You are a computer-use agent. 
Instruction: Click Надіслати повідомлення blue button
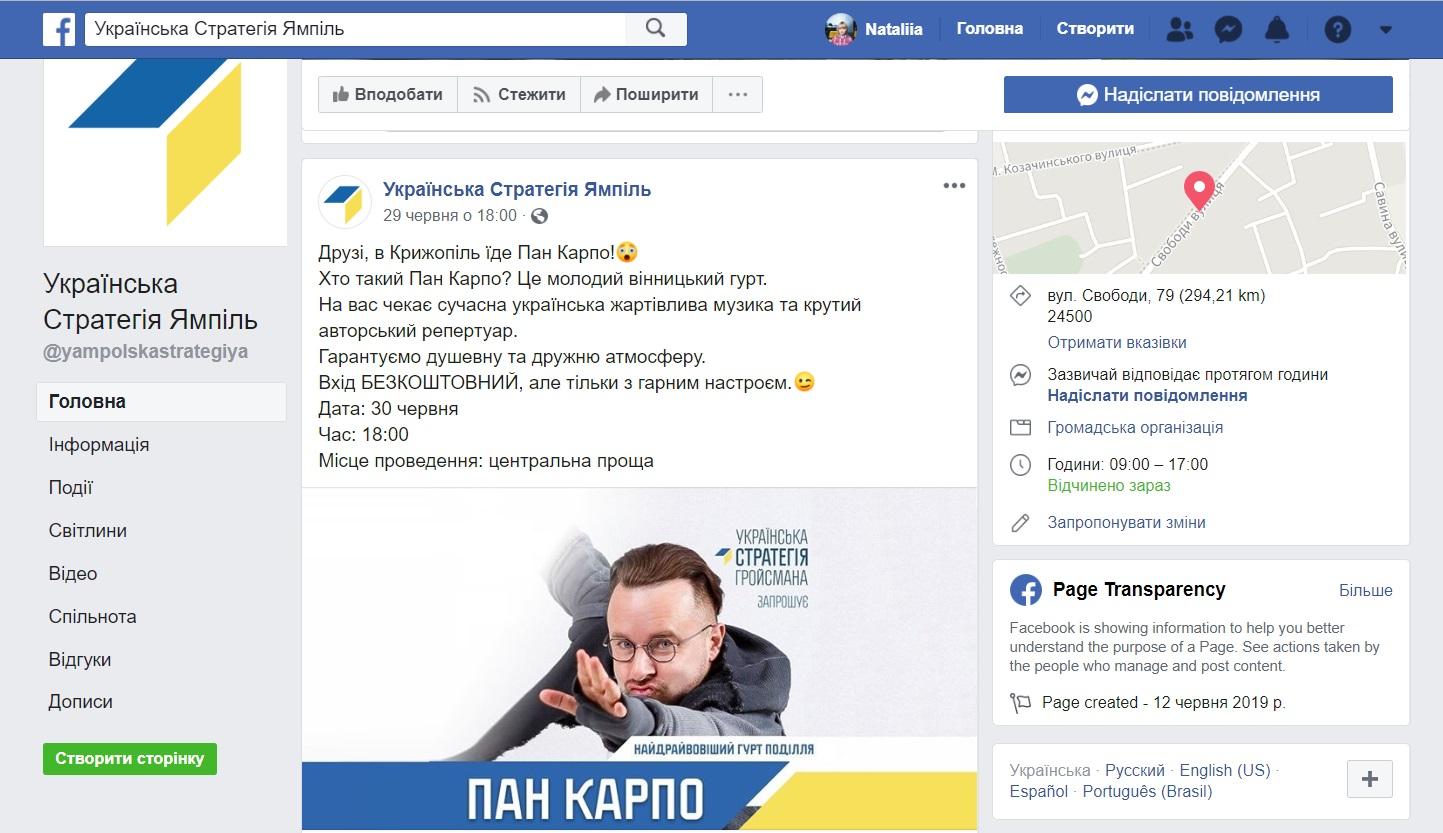(x=1198, y=95)
